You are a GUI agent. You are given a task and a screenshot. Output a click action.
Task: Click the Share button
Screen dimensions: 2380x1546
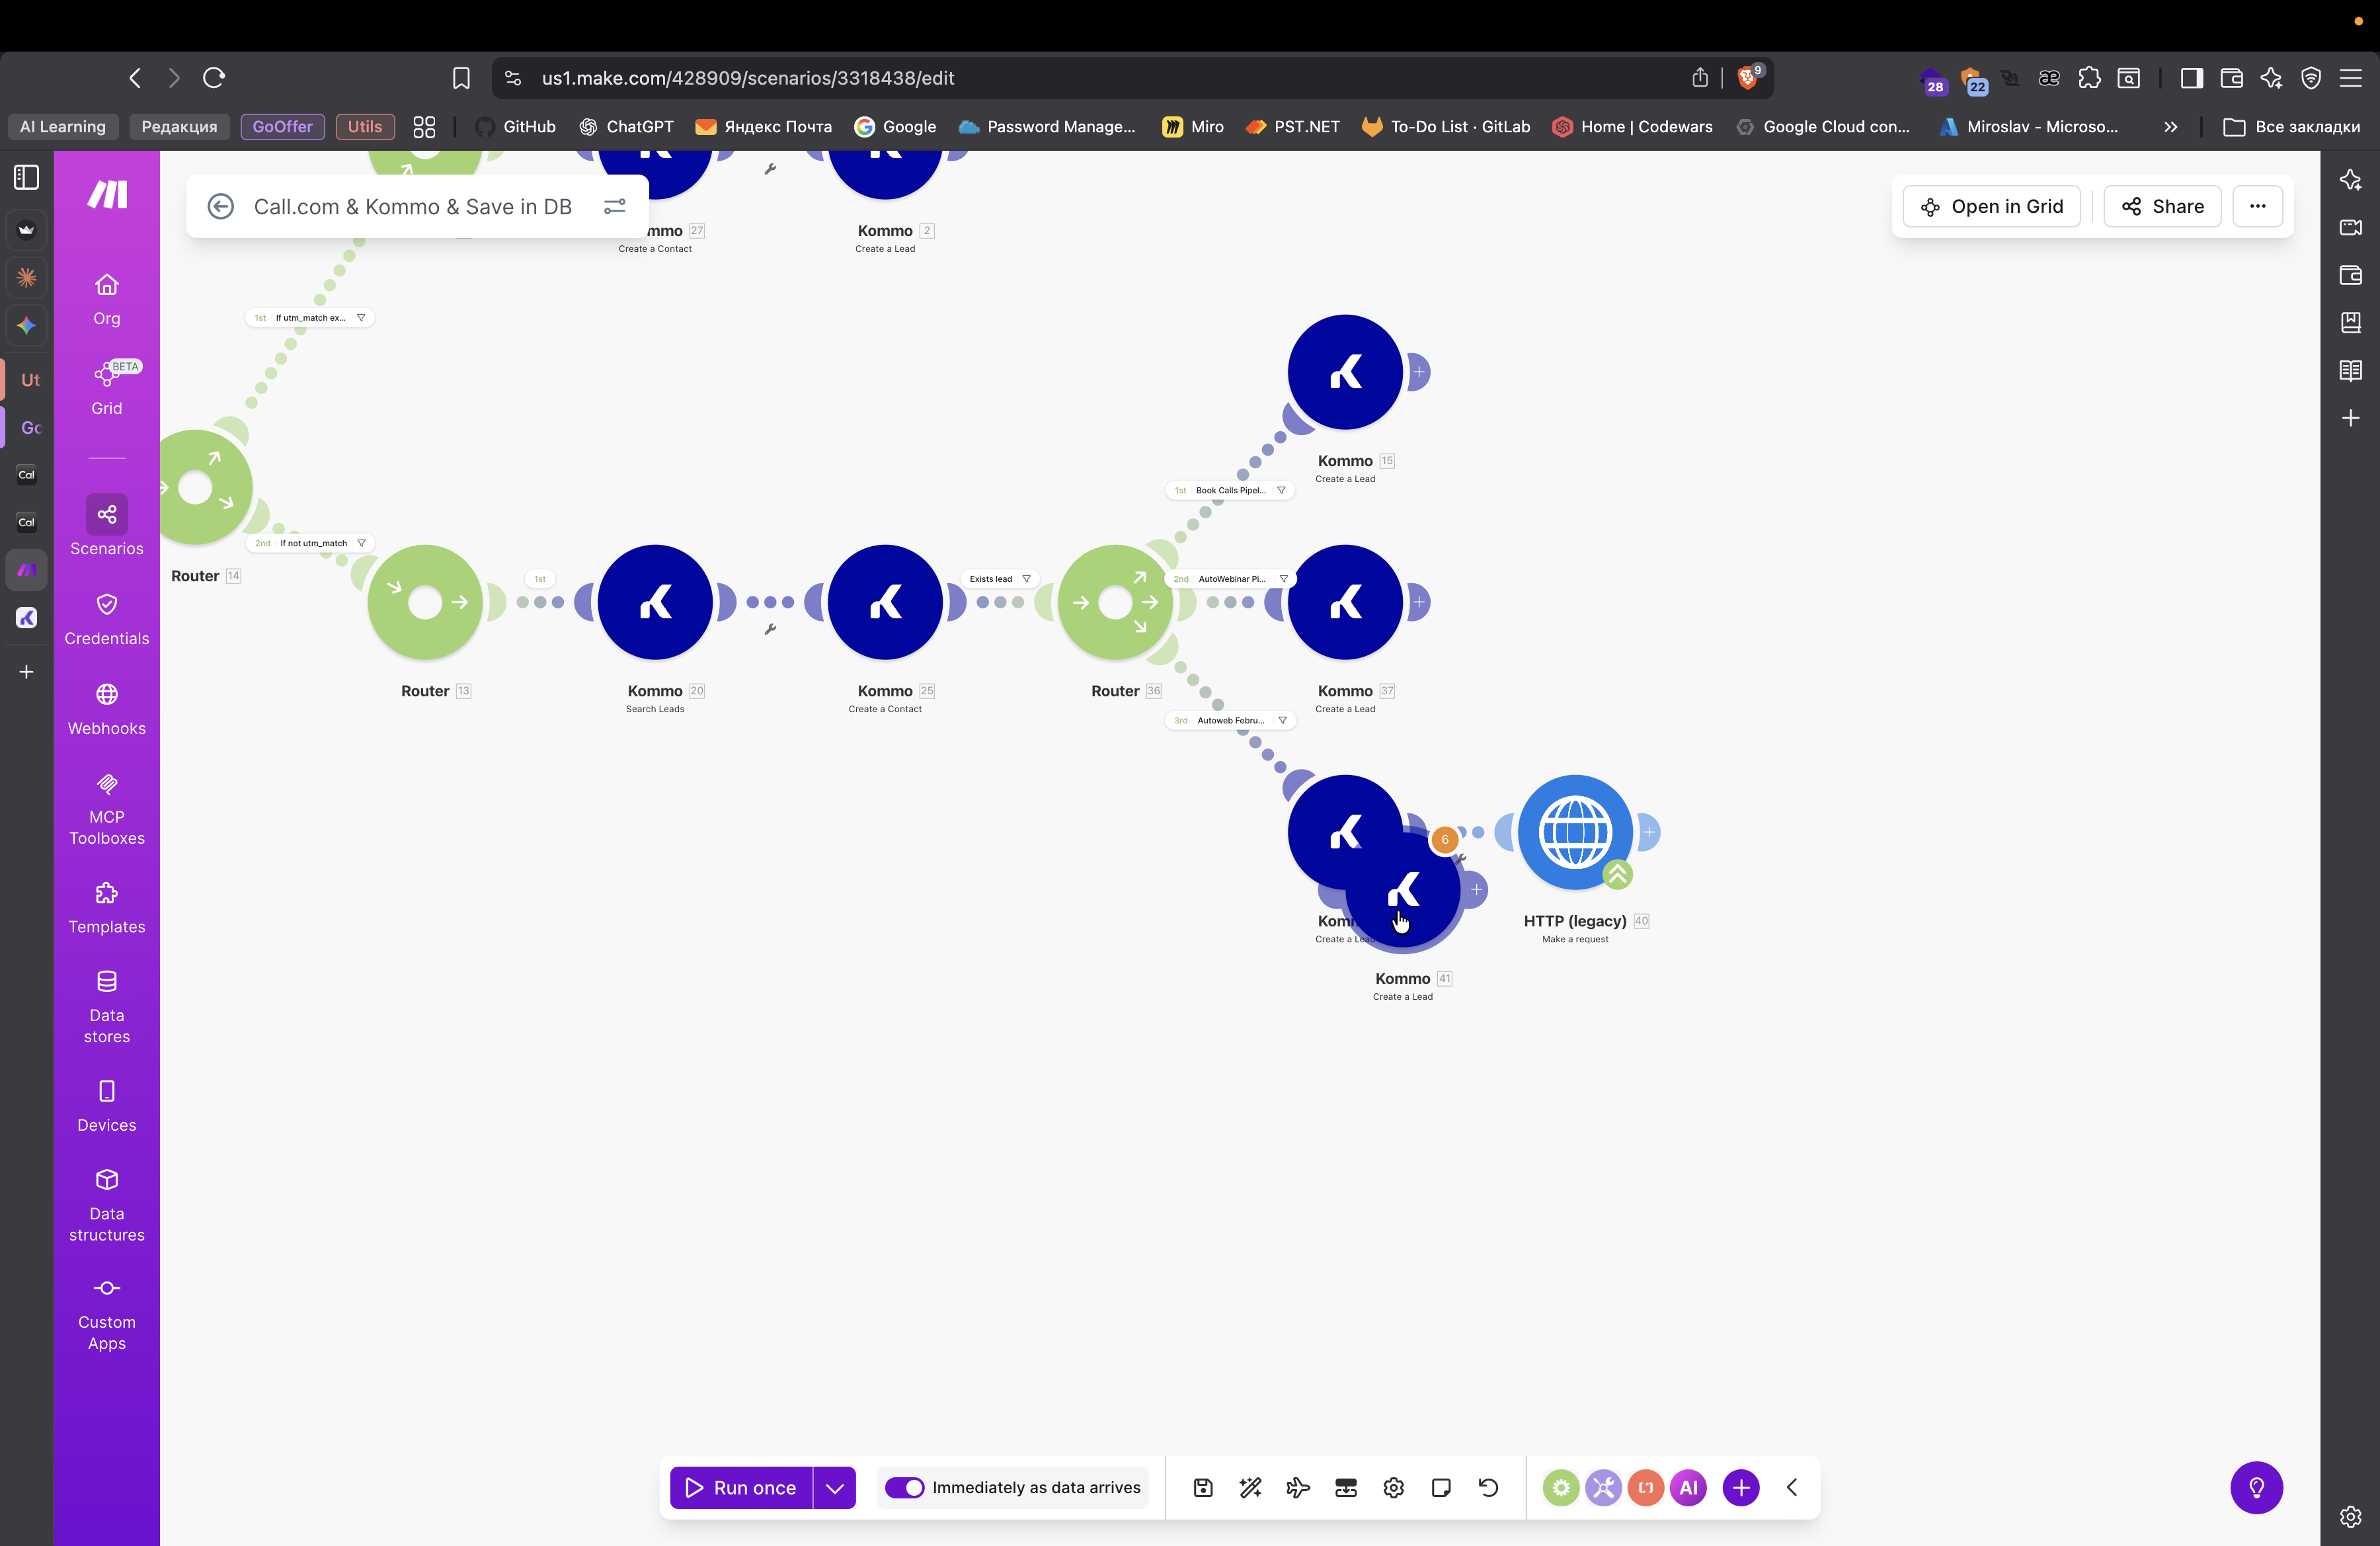point(2162,206)
